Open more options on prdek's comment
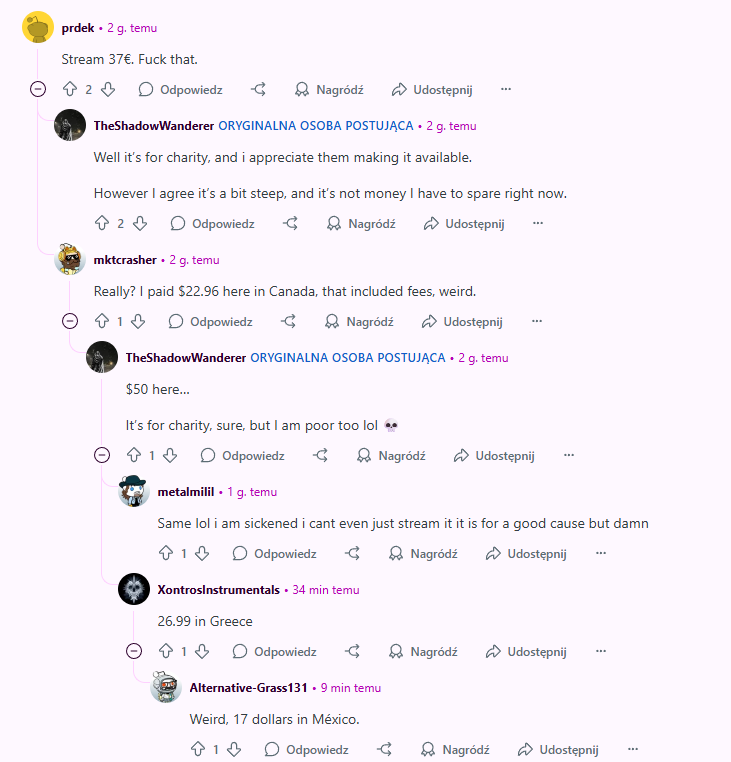 tap(506, 89)
